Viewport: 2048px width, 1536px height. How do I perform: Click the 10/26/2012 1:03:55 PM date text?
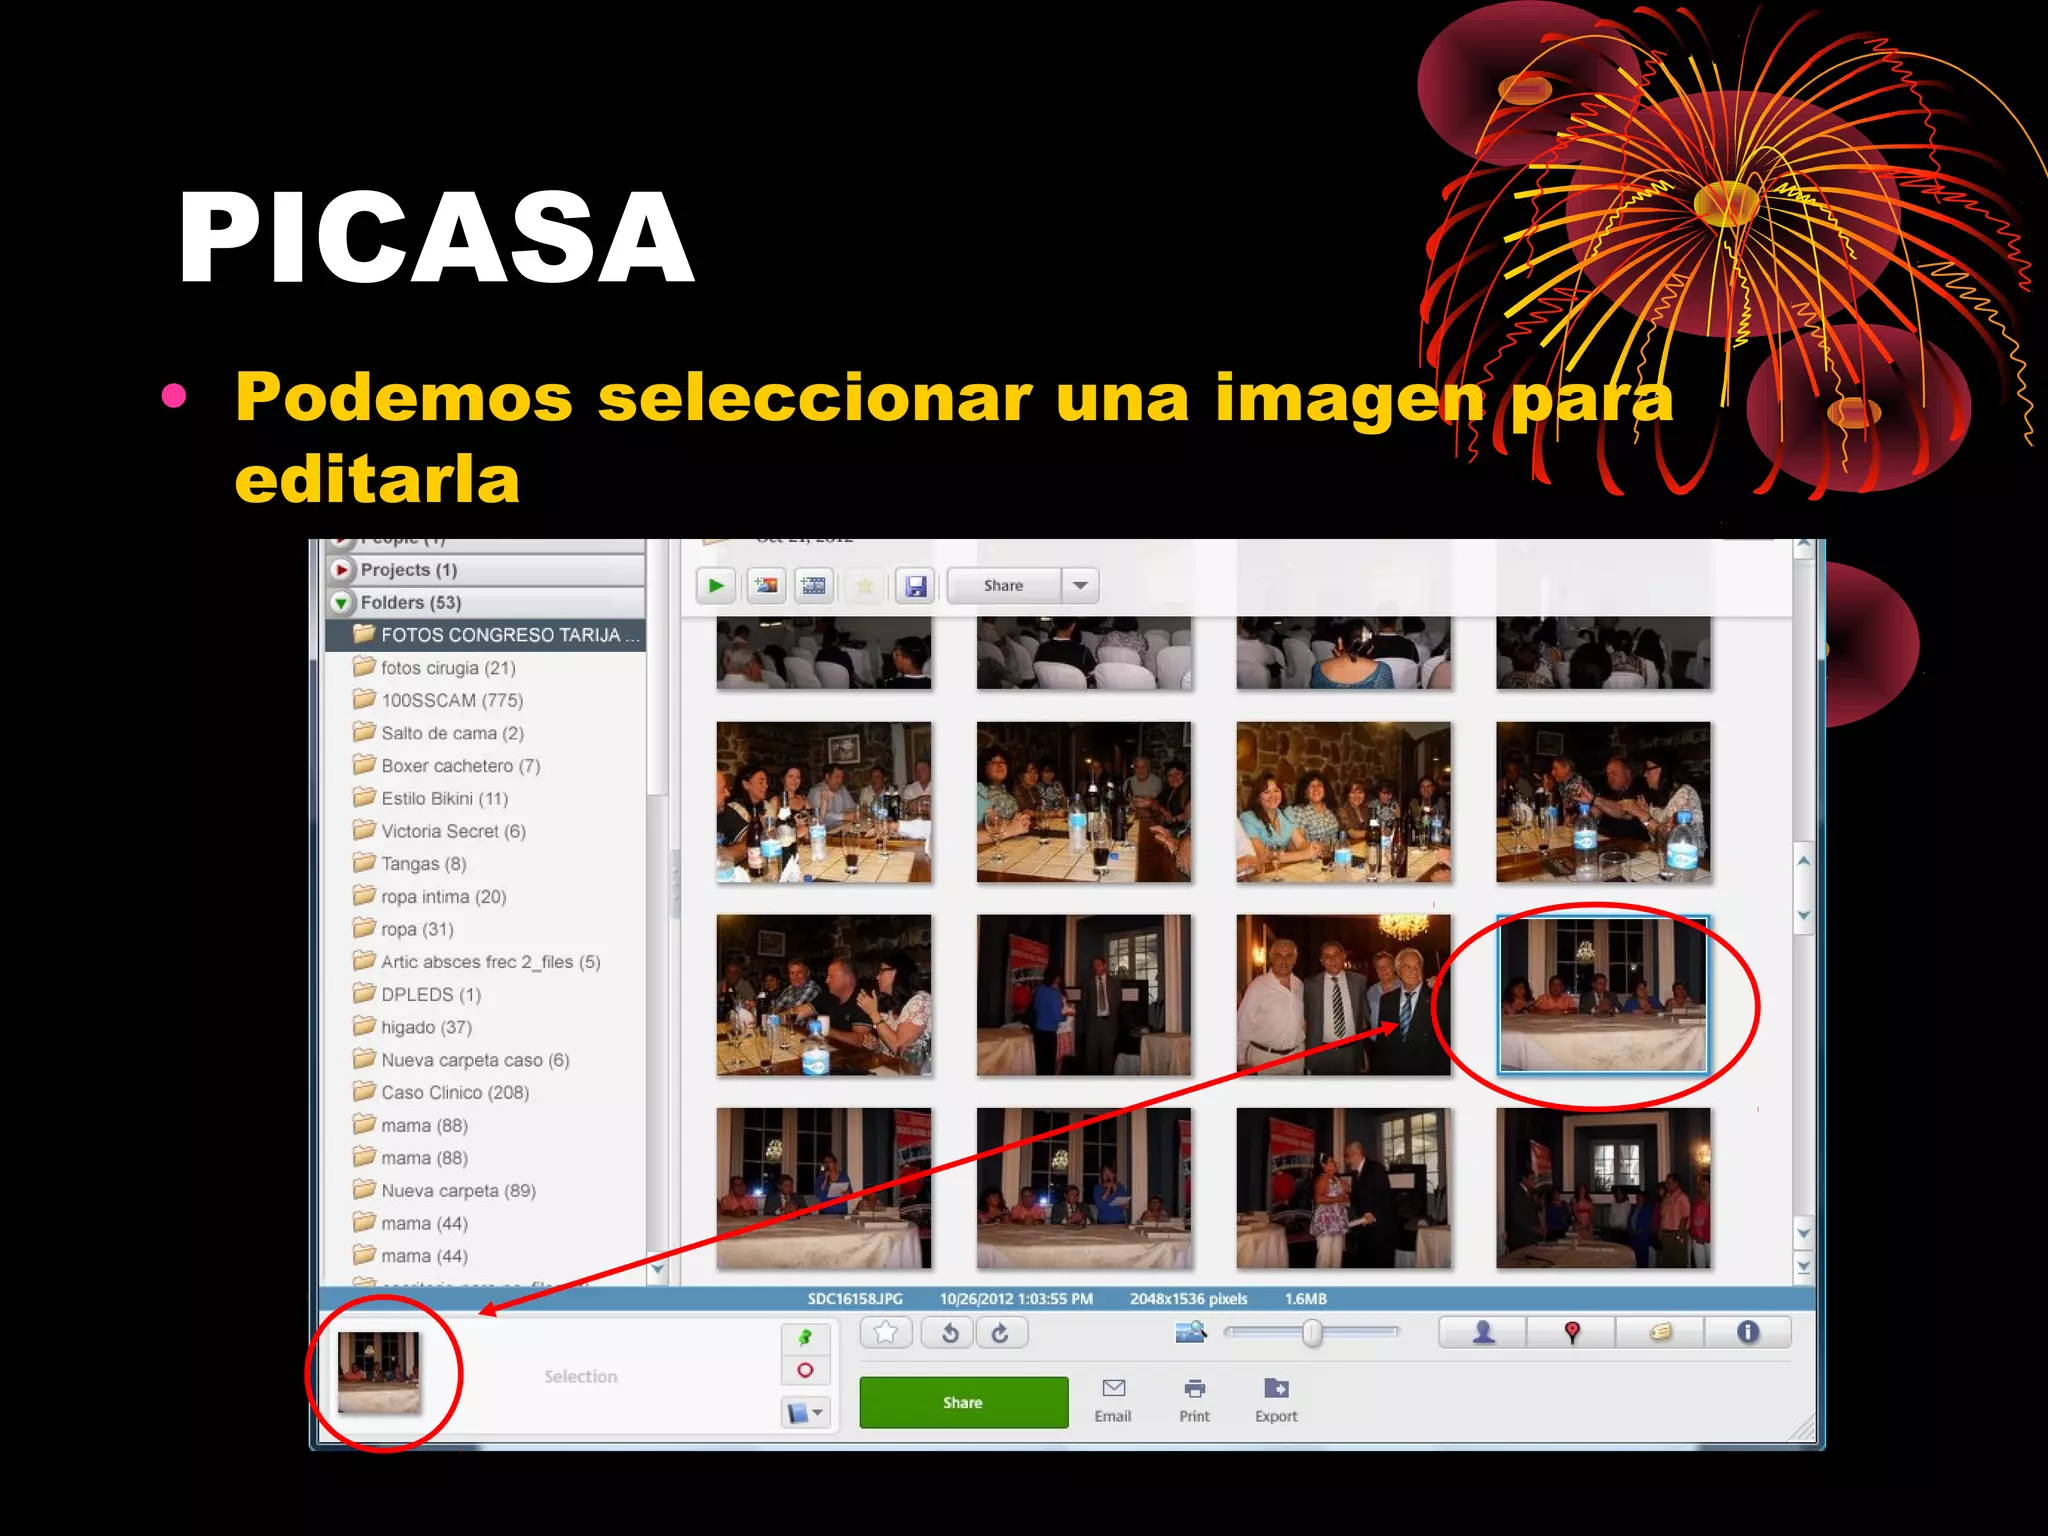[1016, 1299]
